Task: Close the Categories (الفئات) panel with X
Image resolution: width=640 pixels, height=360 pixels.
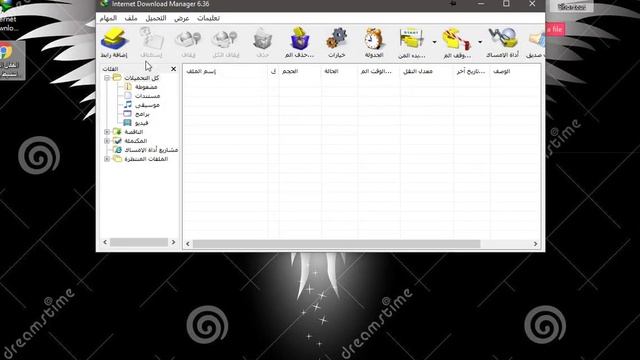Action: 173,69
